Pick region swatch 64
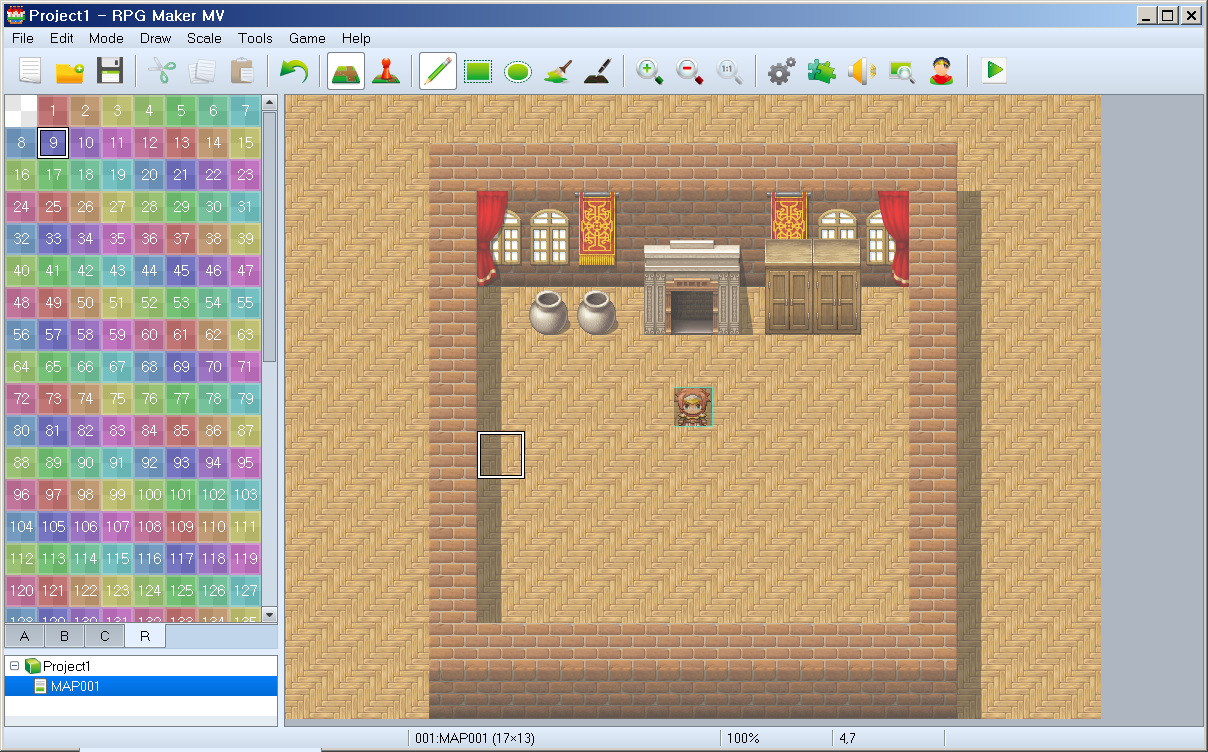Image resolution: width=1208 pixels, height=752 pixels. 21,367
